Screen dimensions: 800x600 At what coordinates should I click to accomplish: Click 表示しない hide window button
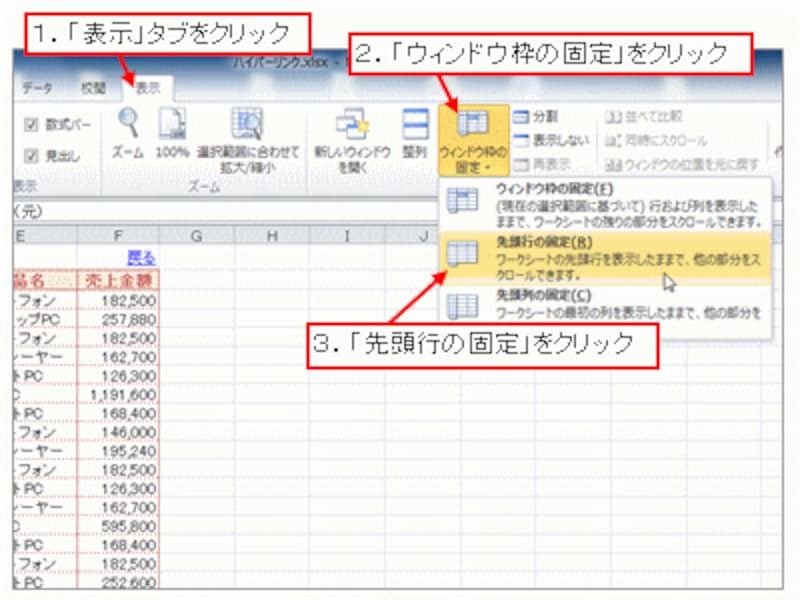[x=551, y=140]
